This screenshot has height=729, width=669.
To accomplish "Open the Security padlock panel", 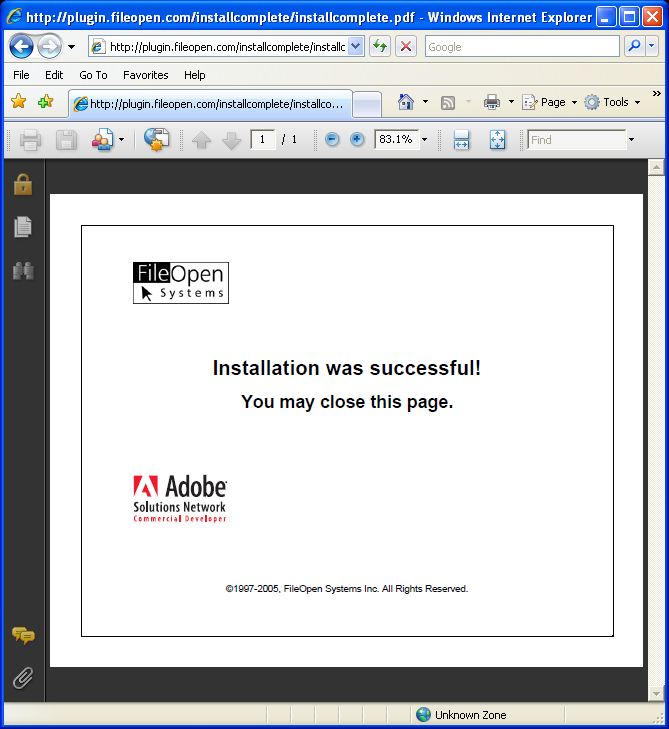I will pos(23,185).
